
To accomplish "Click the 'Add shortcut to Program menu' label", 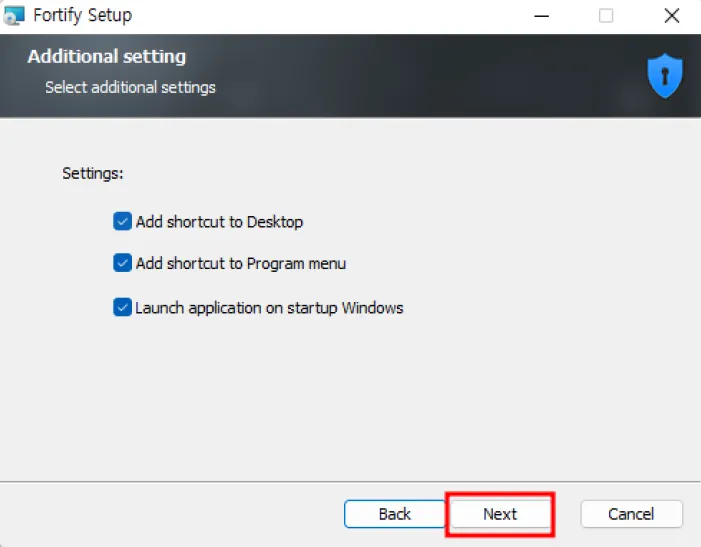I will 240,264.
